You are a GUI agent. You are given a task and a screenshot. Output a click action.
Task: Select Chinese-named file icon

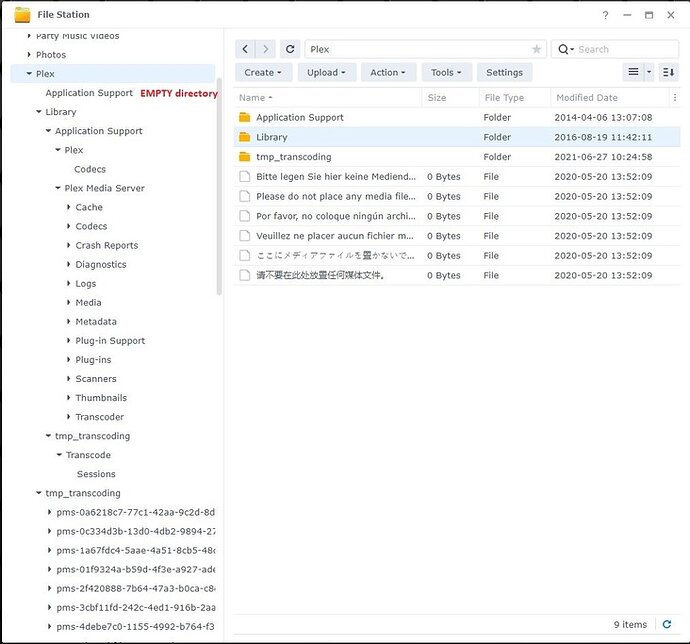click(244, 275)
